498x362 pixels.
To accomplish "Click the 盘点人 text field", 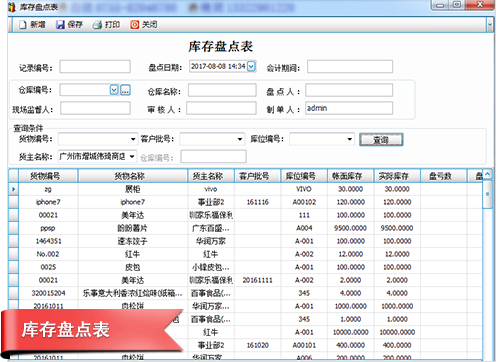I will (349, 90).
